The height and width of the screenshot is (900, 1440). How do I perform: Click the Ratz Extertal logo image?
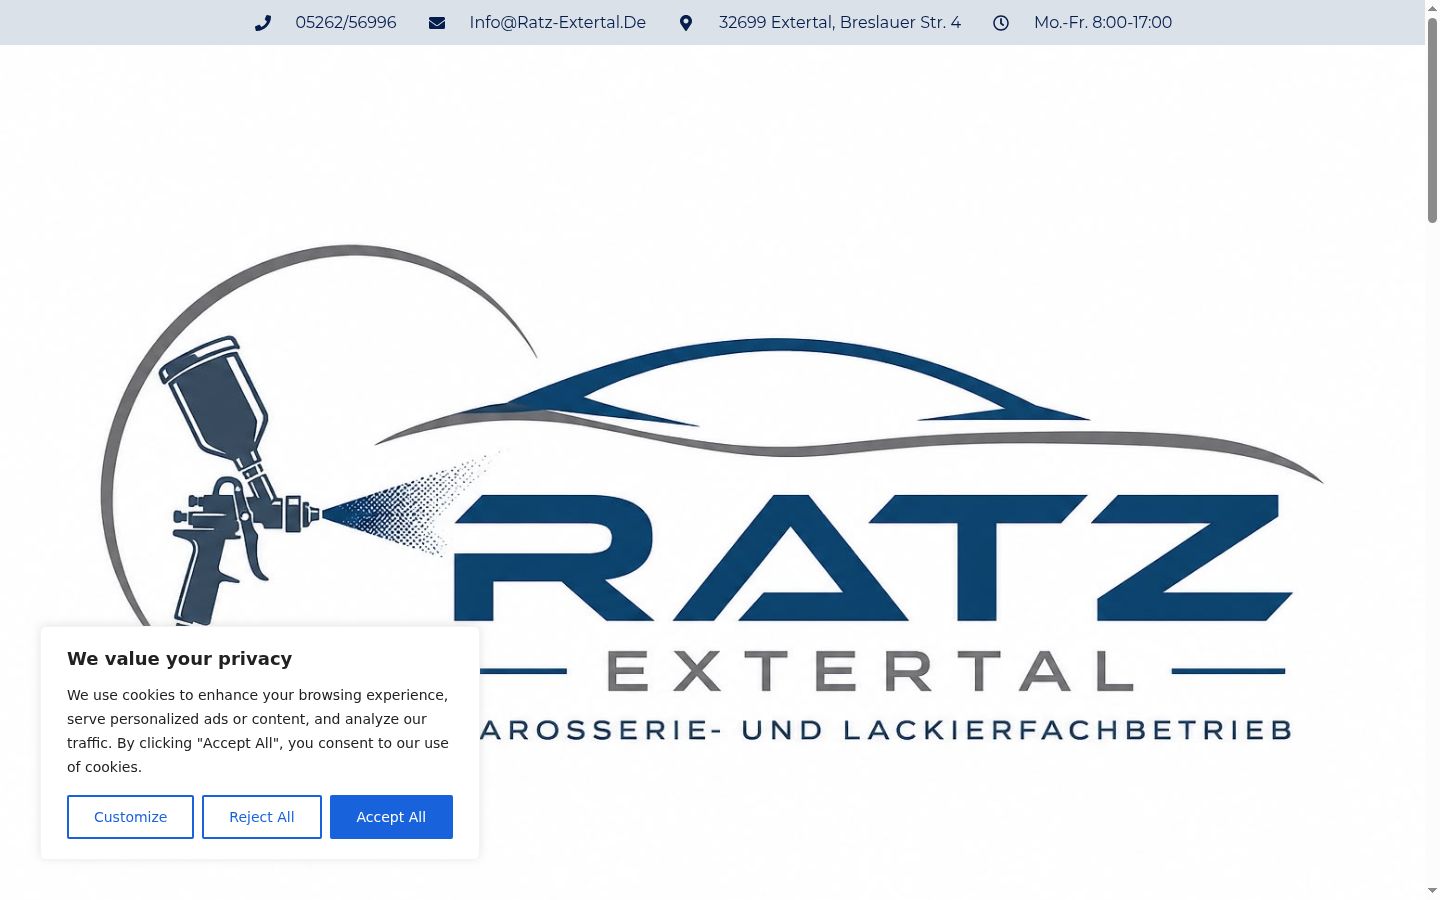[x=712, y=470]
